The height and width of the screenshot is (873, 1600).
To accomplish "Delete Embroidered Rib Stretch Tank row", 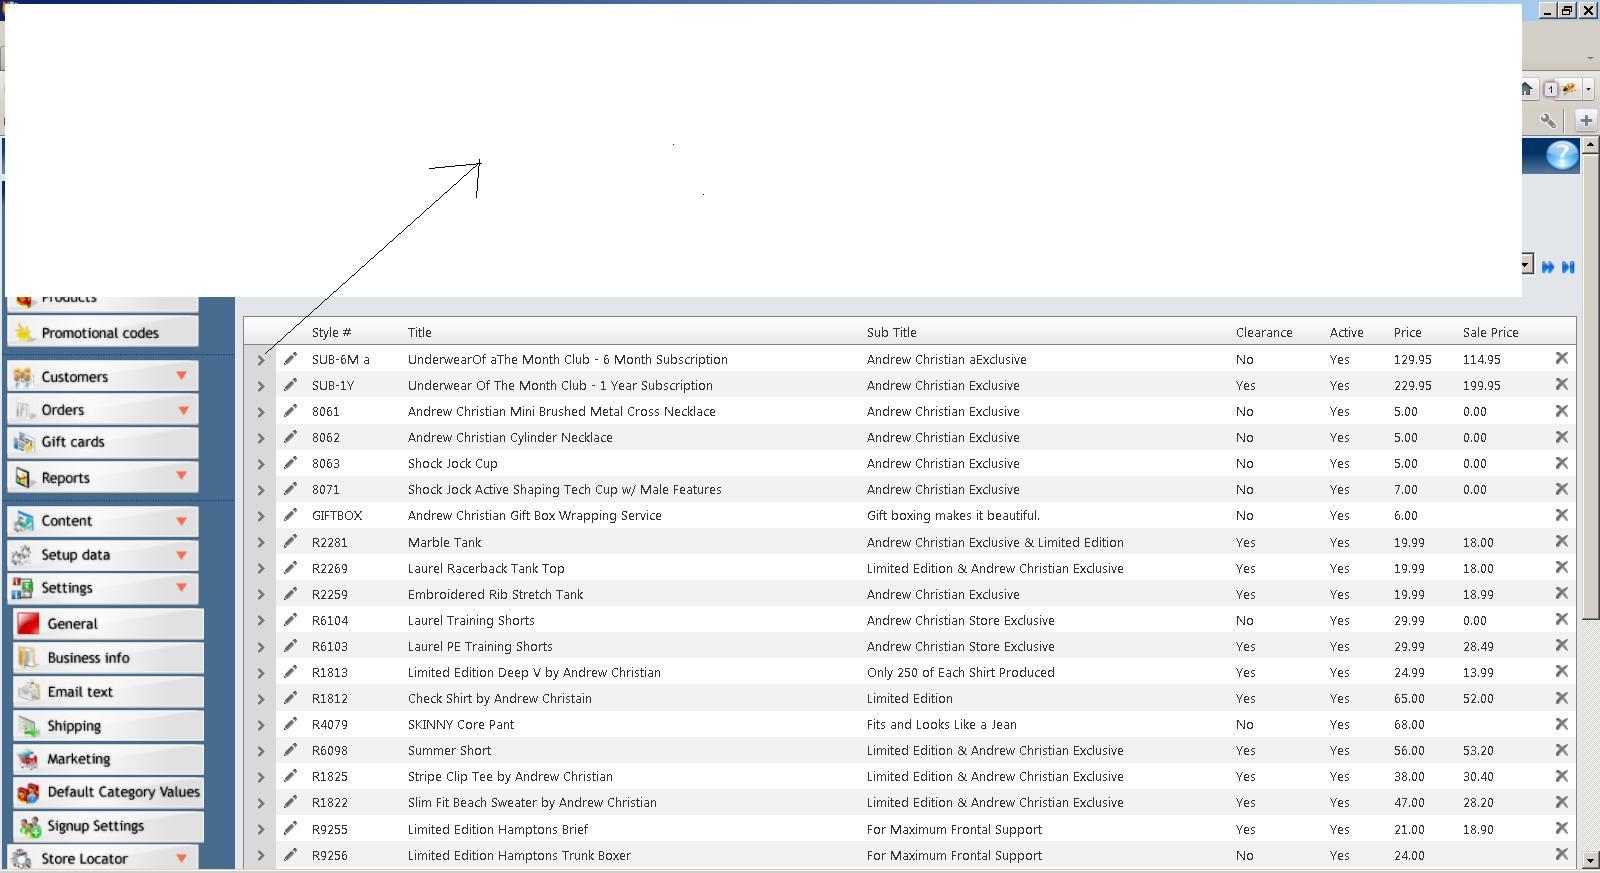I will point(1561,593).
